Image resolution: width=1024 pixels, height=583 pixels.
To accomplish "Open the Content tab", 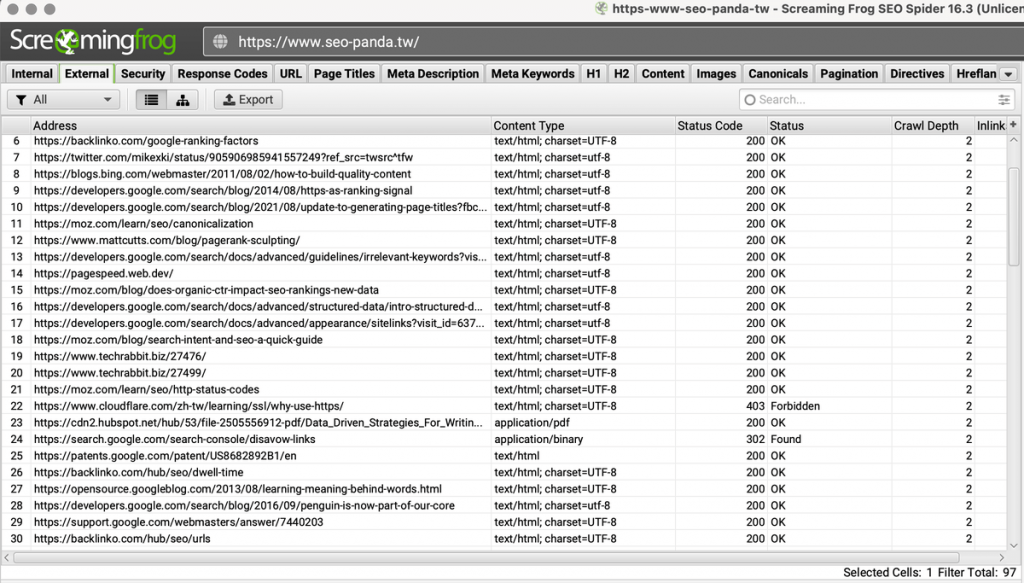I will (x=663, y=74).
